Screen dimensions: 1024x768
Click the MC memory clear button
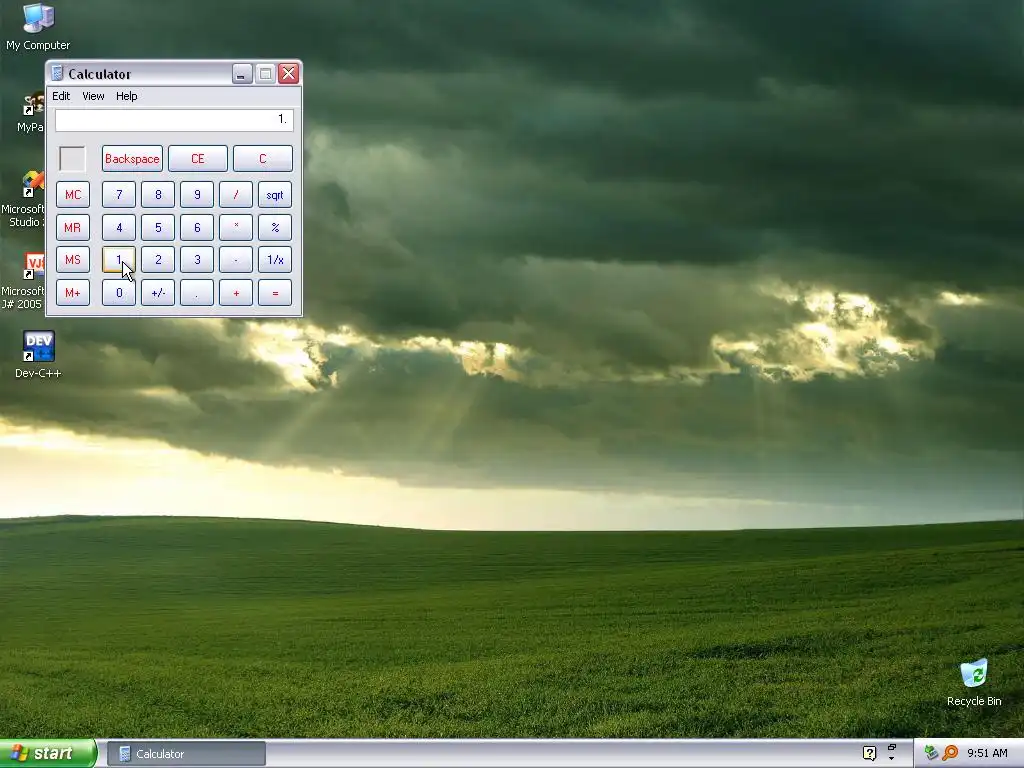tap(72, 195)
